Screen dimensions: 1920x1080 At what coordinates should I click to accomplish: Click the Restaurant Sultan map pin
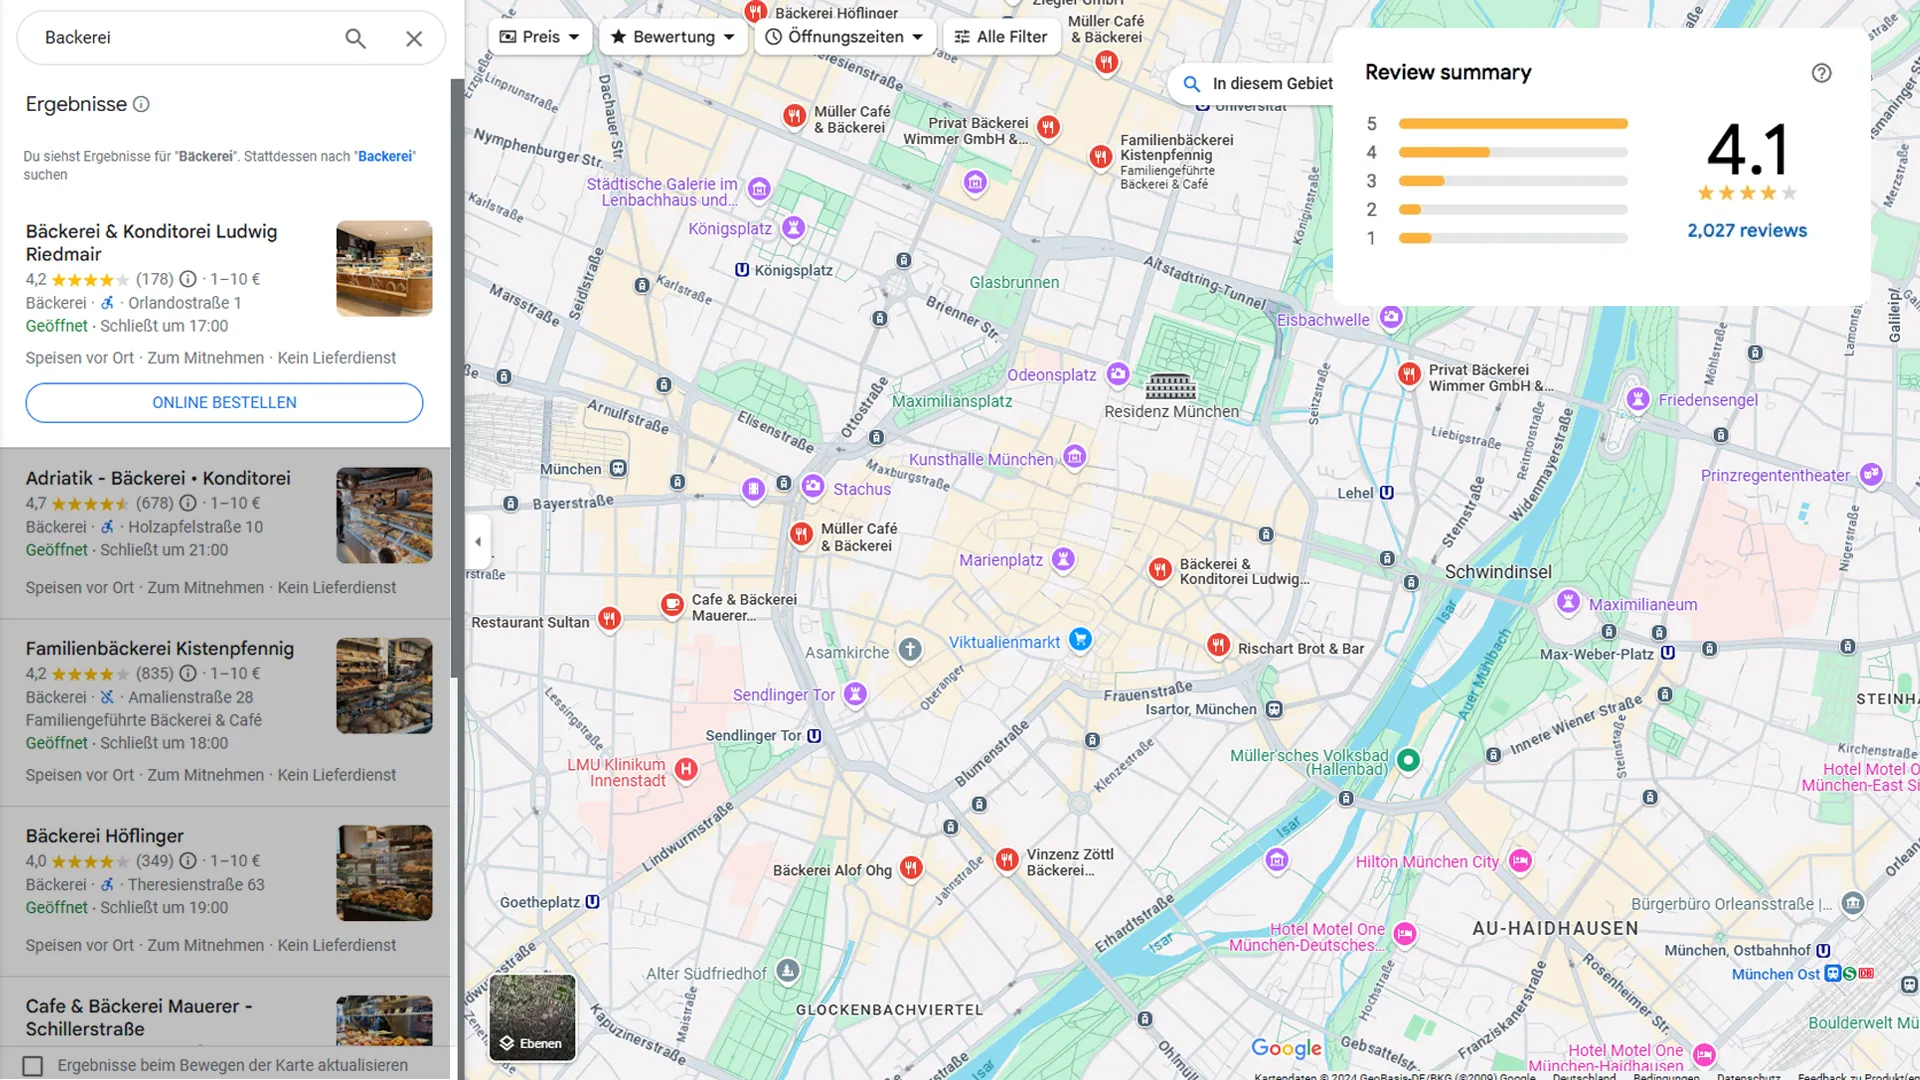(609, 619)
